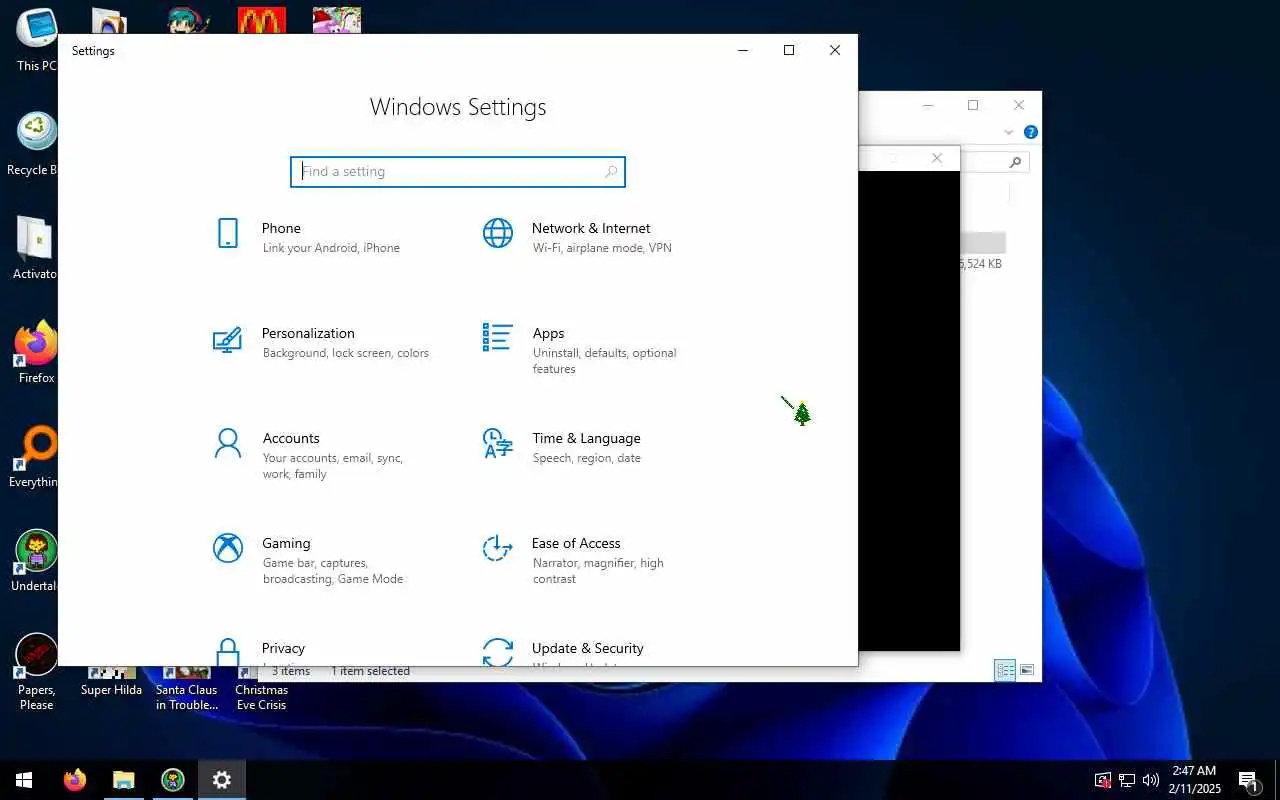Select Christmas Eve Crisis desktop shortcut
Screen dimensions: 1280x800
[261, 689]
